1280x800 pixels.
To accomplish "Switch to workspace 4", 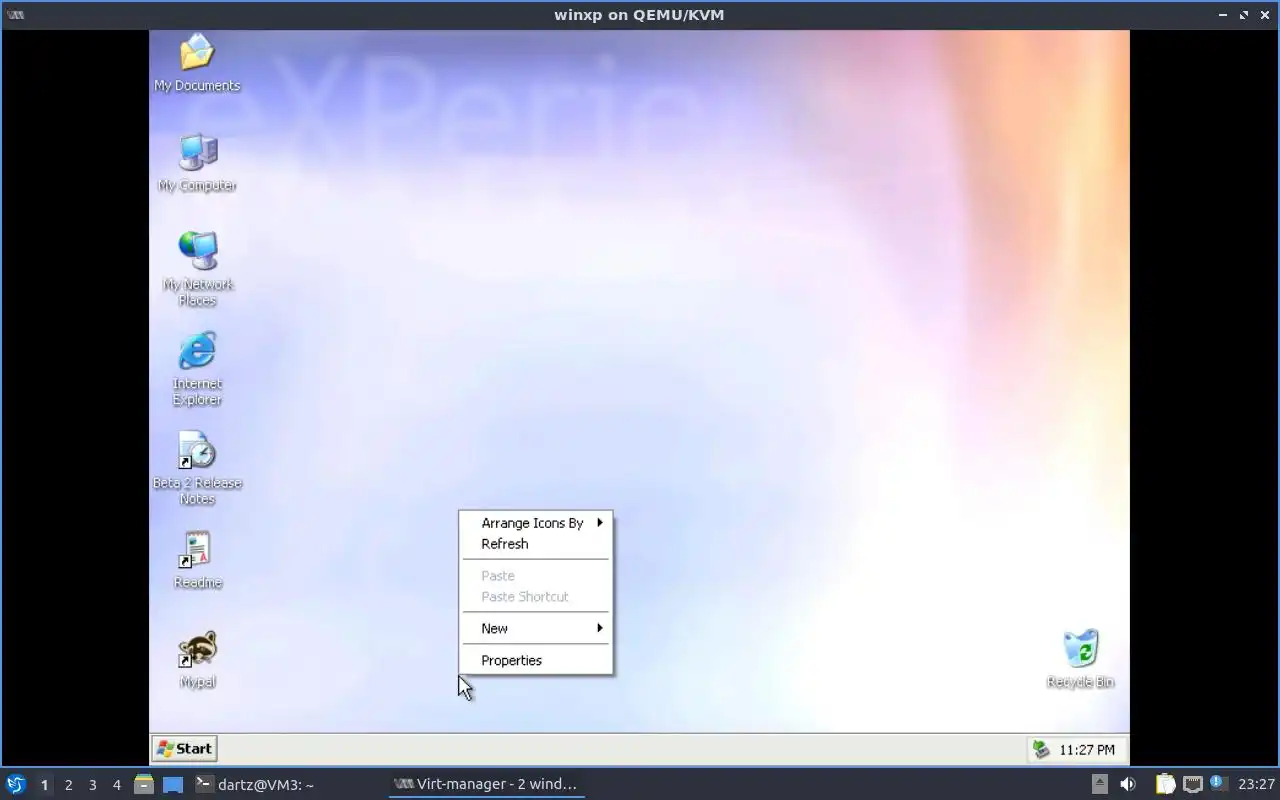I will 116,785.
